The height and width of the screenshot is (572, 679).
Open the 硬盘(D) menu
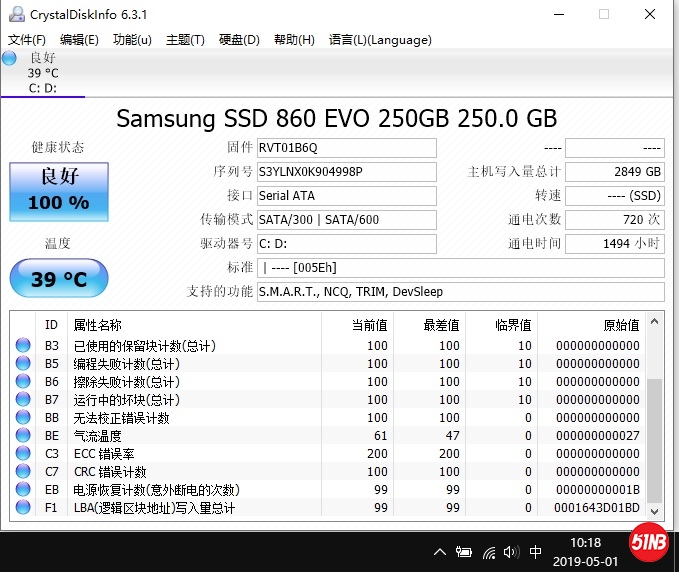[239, 40]
